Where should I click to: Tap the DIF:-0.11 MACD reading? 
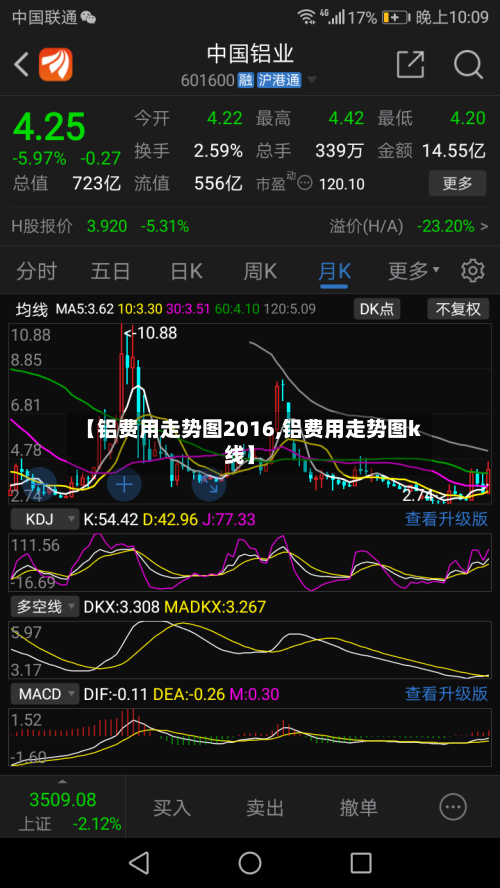[116, 694]
